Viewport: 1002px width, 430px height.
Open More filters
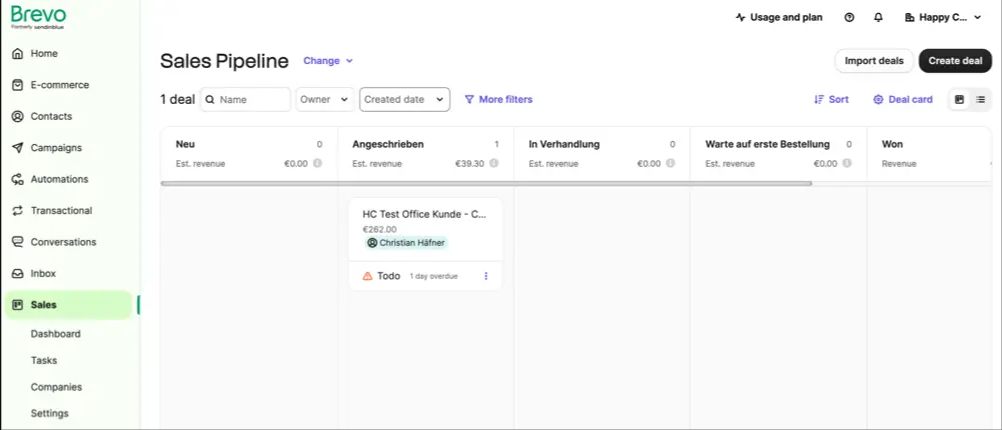coord(498,99)
